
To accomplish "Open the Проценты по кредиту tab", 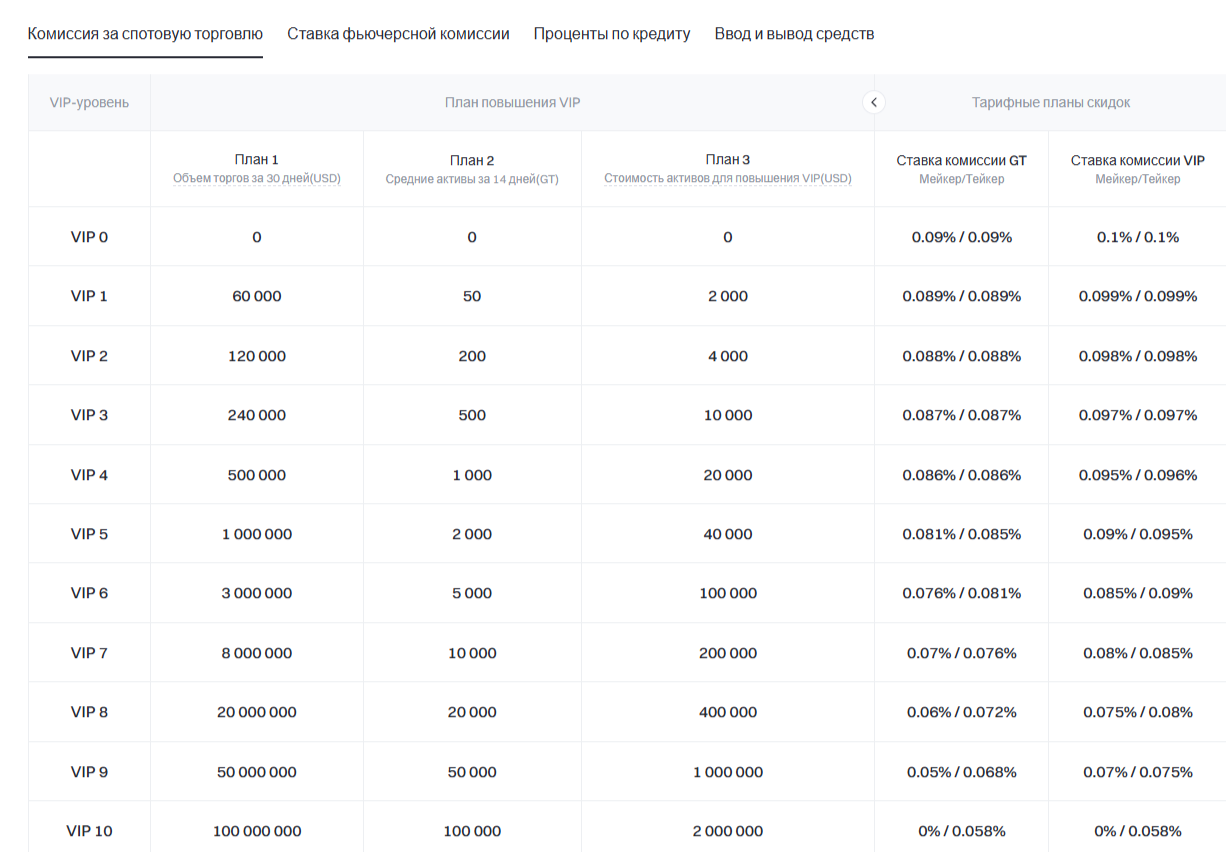I will pyautogui.click(x=612, y=34).
